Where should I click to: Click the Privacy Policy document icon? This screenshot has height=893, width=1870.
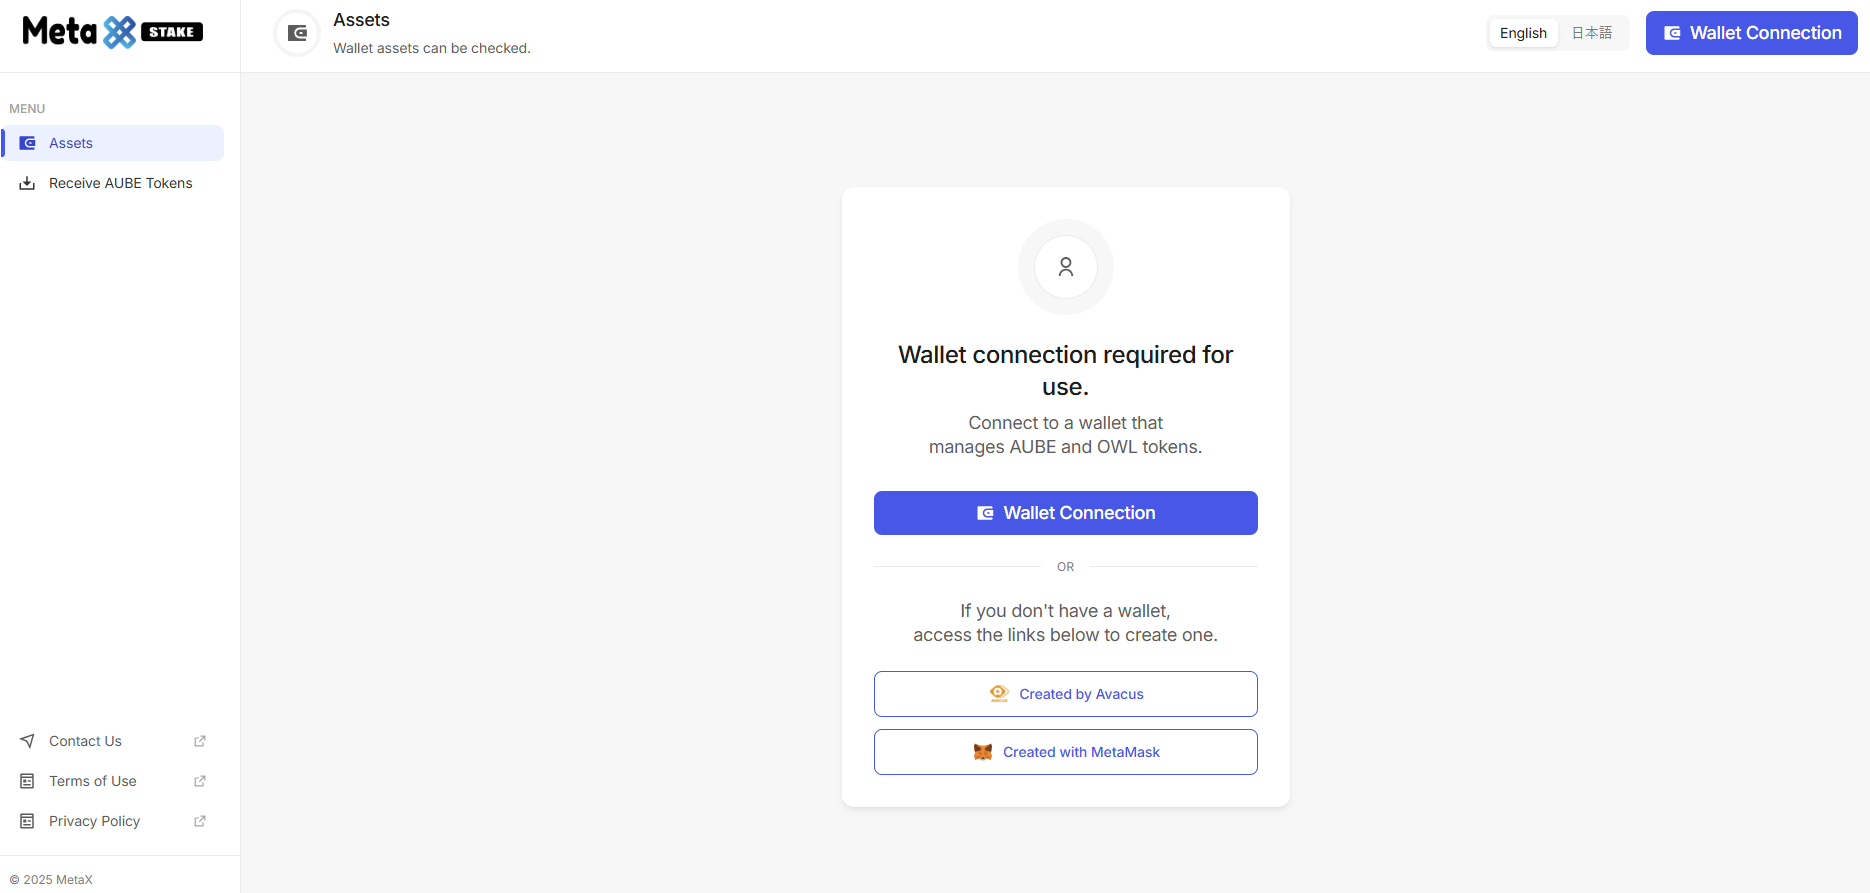pyautogui.click(x=28, y=821)
